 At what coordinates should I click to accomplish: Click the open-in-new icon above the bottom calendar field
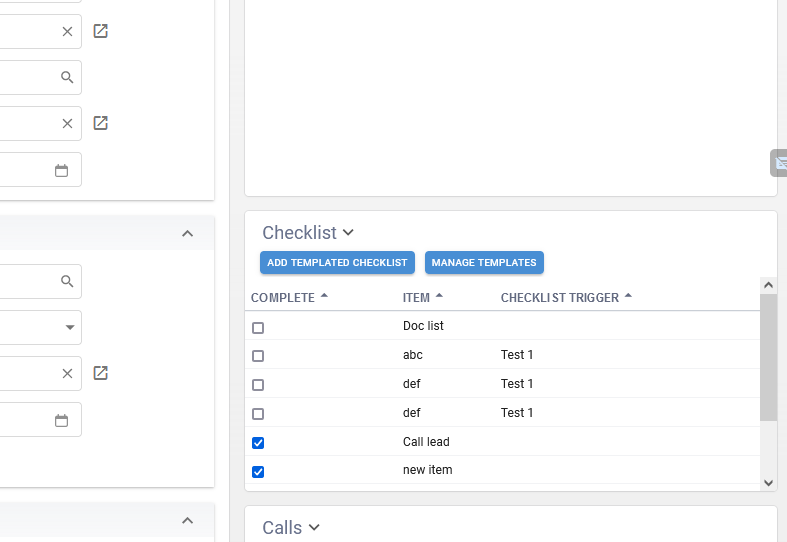[100, 373]
